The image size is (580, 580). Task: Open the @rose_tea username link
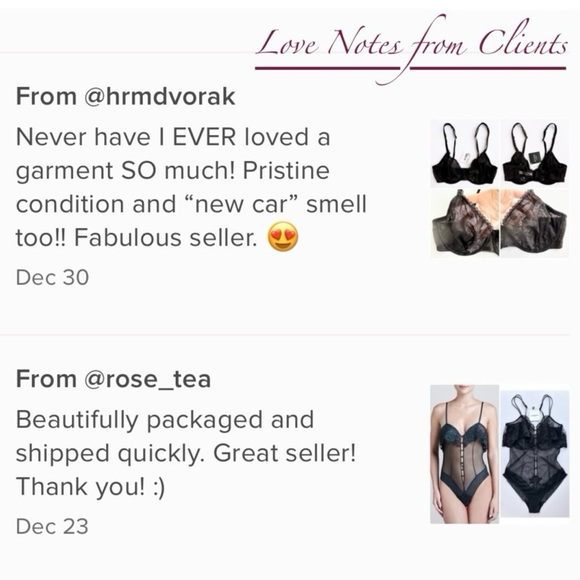point(147,380)
